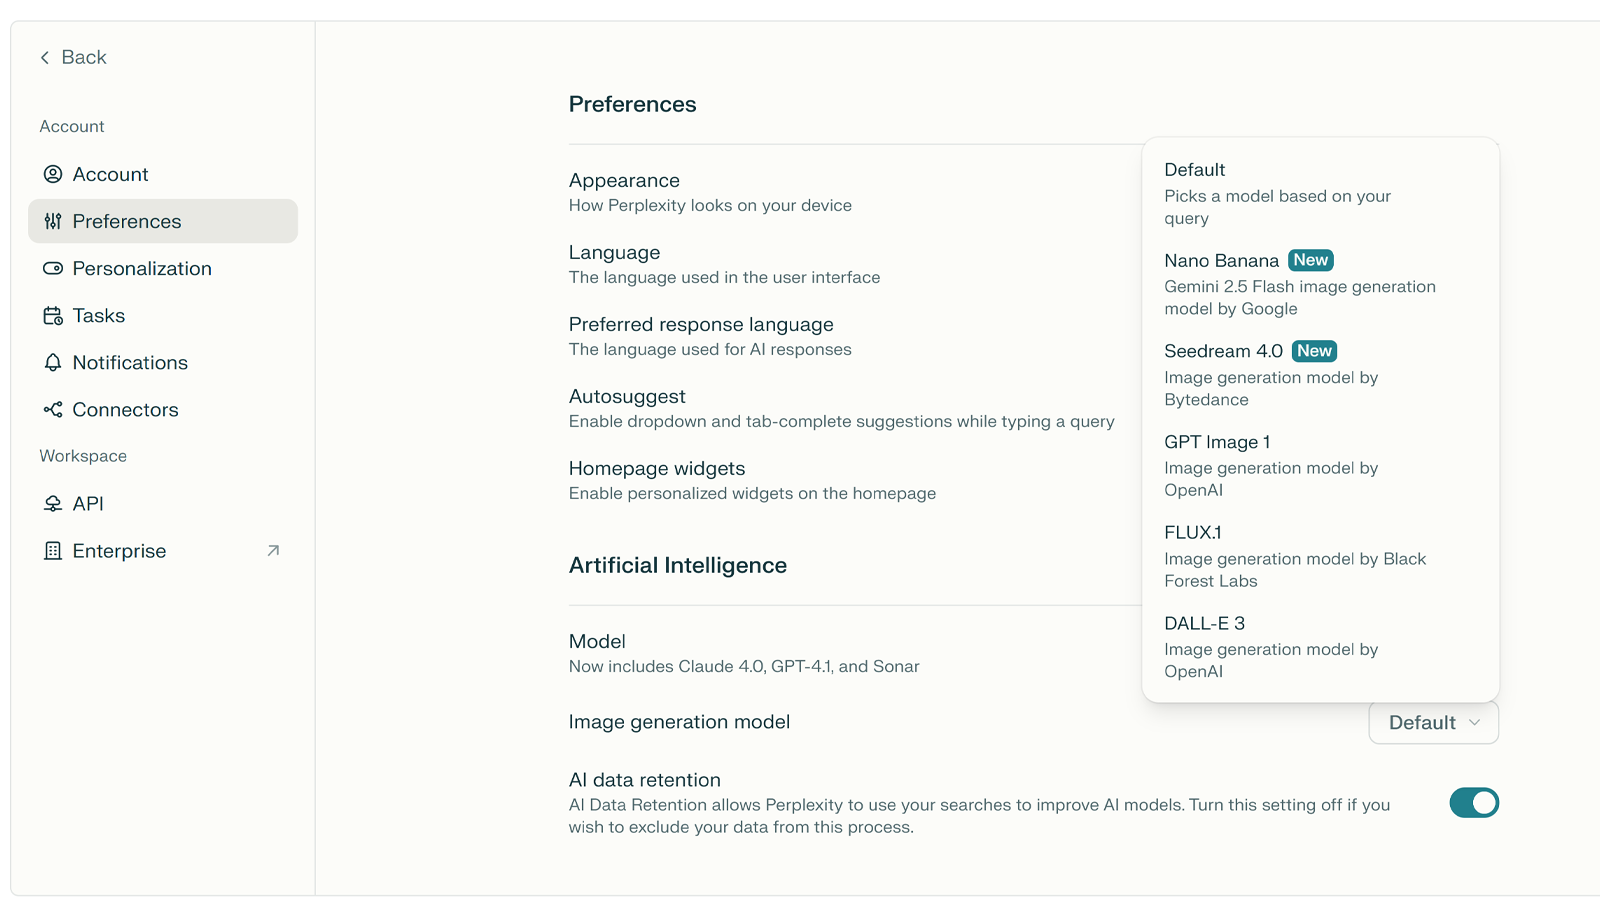Click the Connectors nodes icon
The height and width of the screenshot is (900, 1600).
53,410
